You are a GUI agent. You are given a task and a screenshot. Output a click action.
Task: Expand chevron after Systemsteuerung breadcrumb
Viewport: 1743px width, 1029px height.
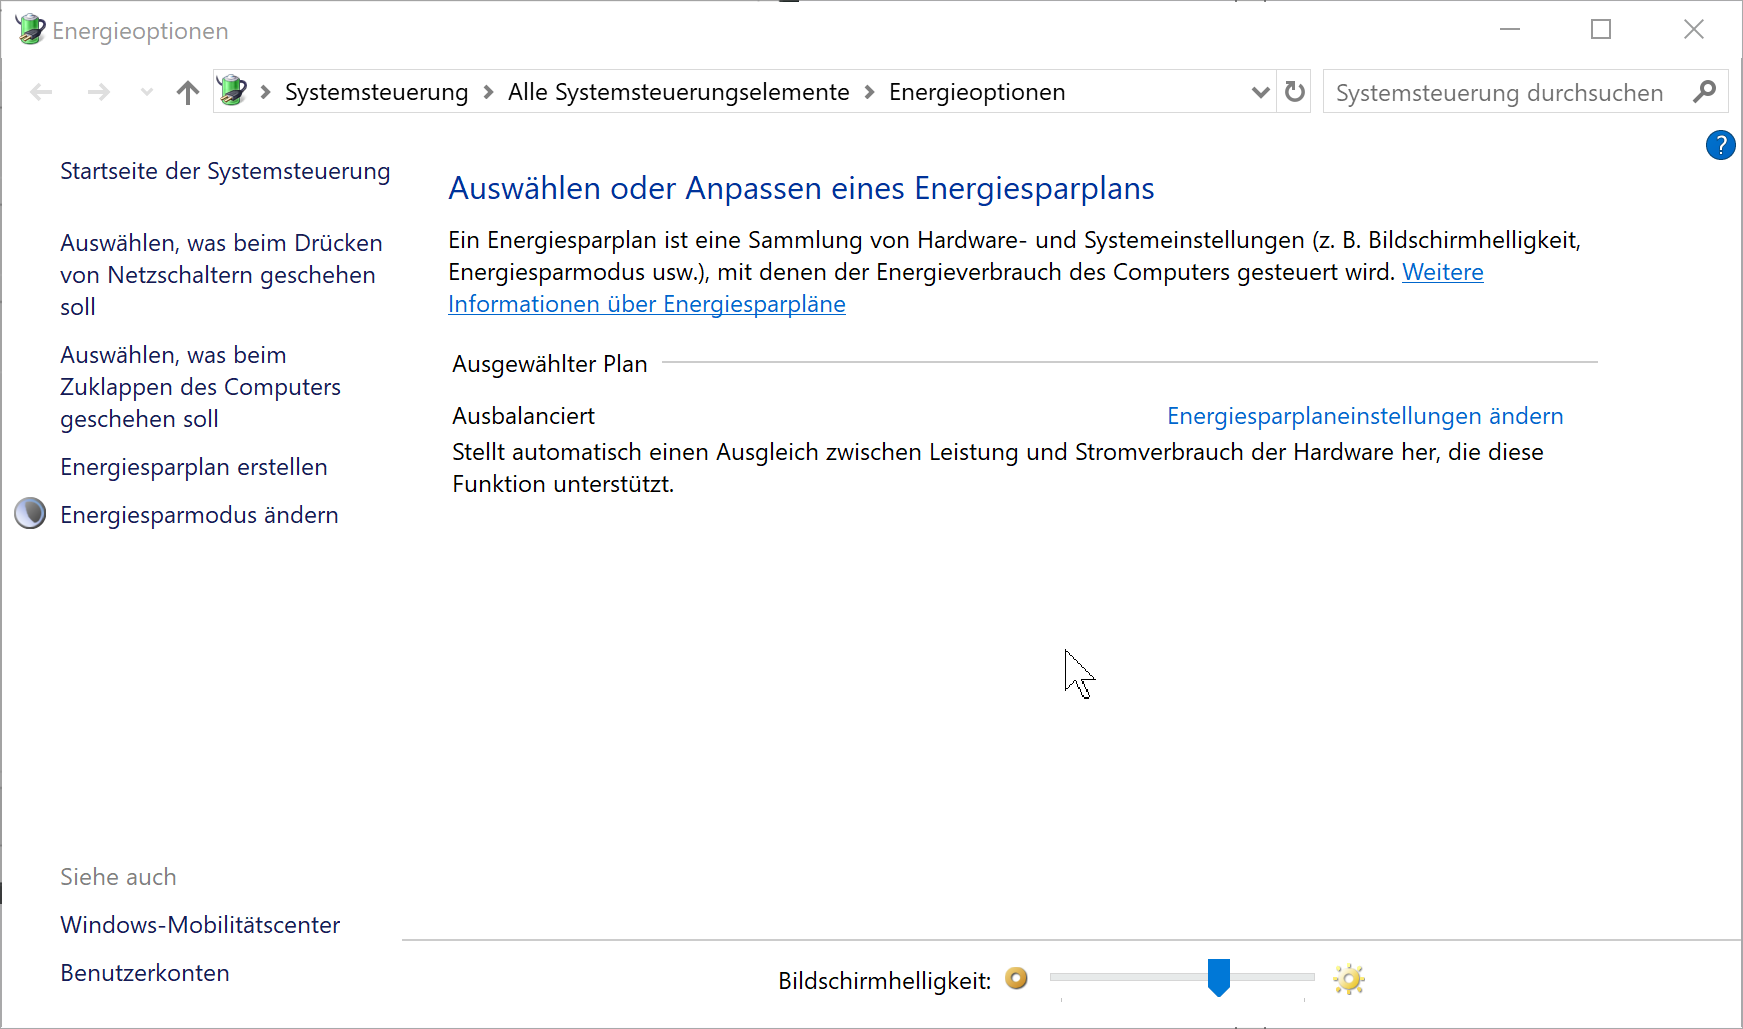(x=489, y=92)
